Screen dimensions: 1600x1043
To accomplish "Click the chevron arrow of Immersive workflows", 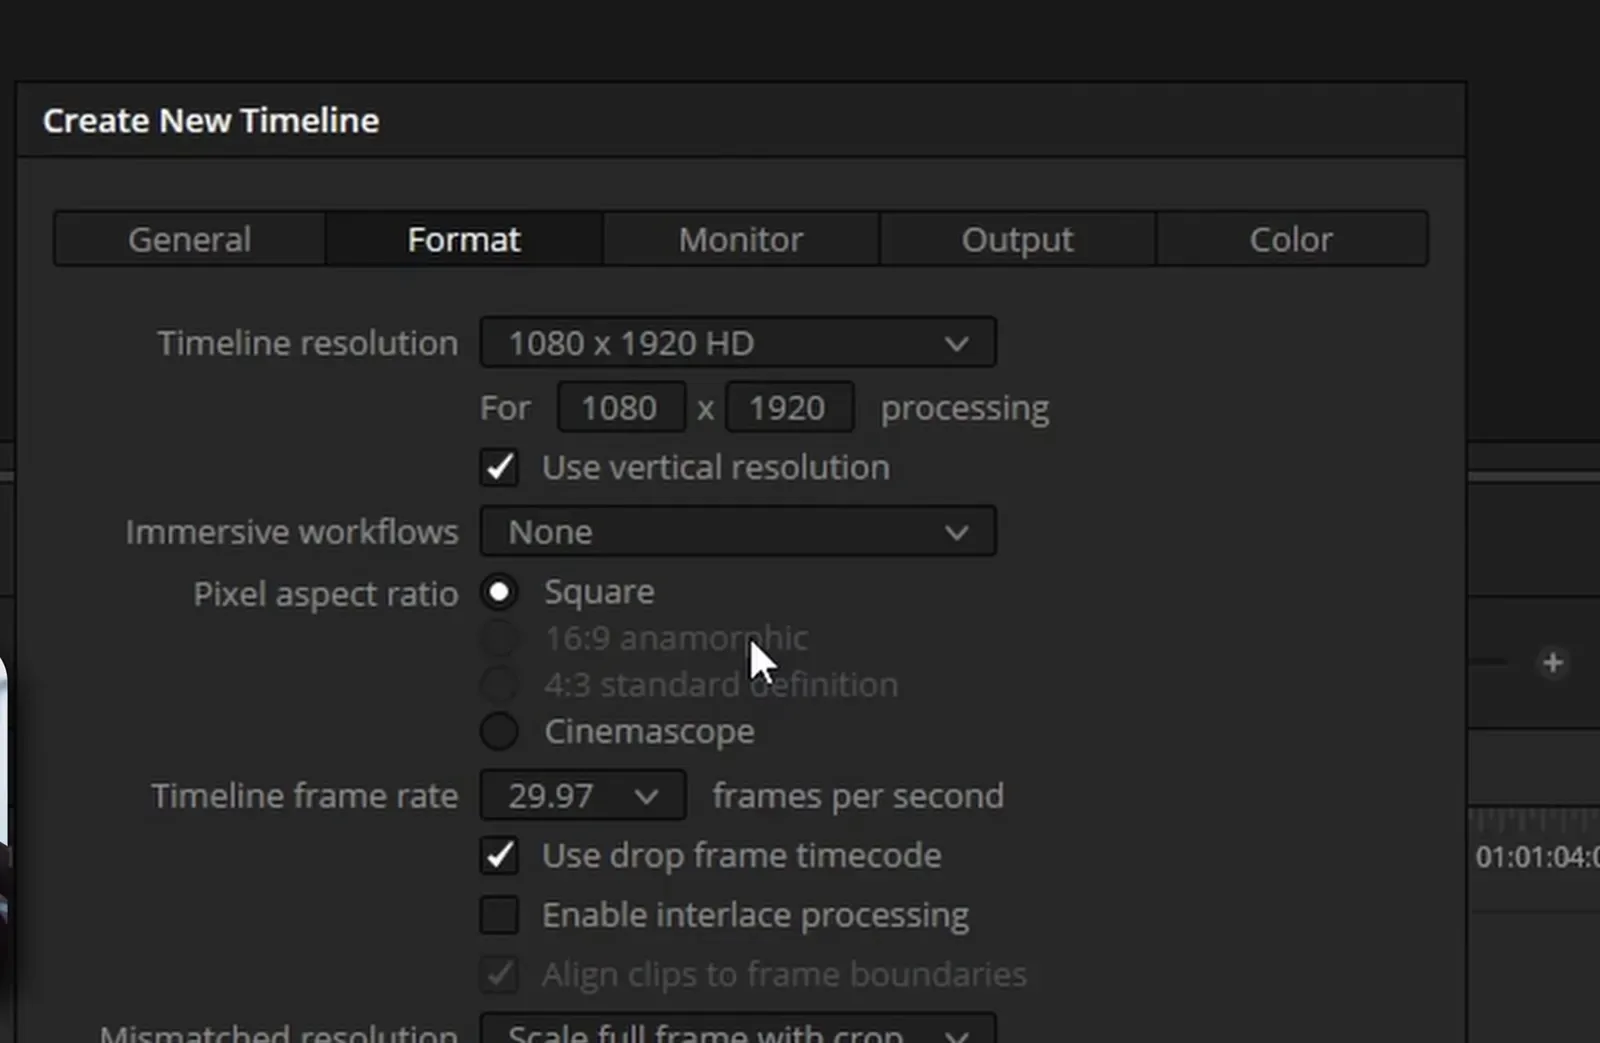I will coord(956,532).
